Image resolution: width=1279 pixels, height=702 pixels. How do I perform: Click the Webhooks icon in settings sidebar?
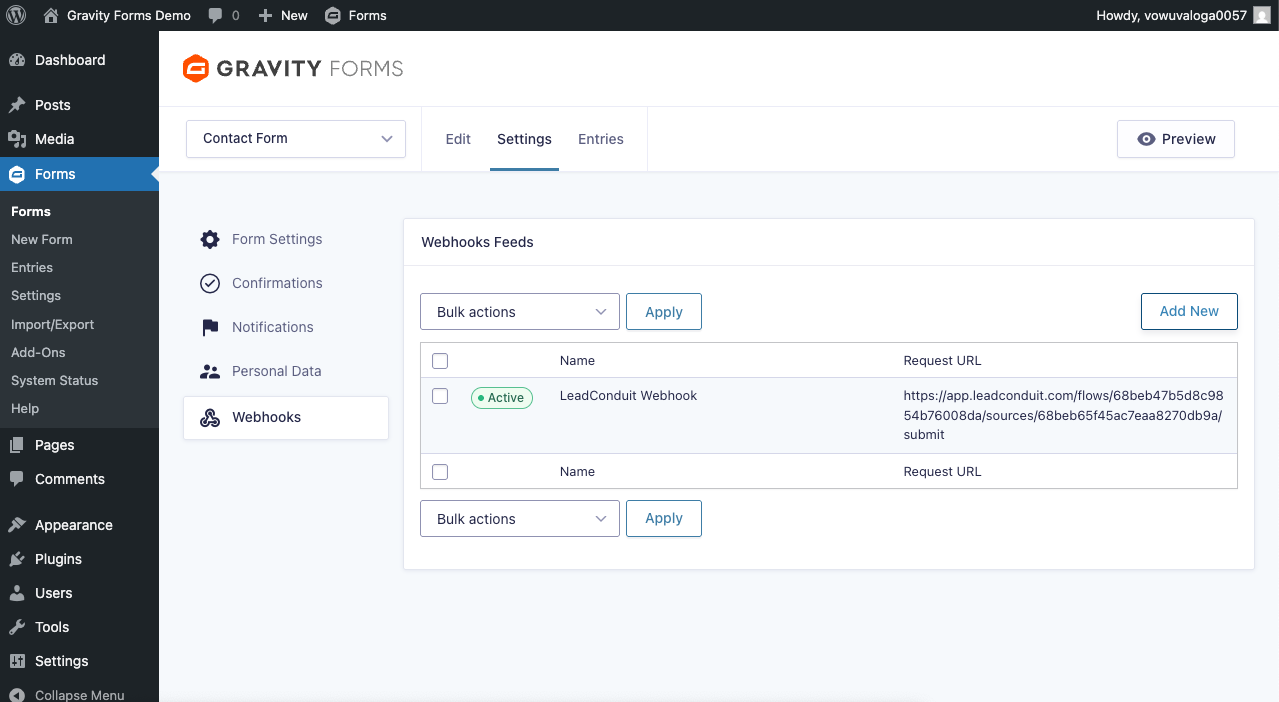pyautogui.click(x=210, y=418)
